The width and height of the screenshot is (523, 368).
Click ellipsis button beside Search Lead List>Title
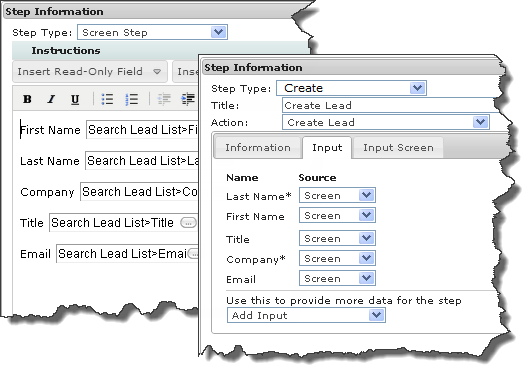[x=188, y=223]
